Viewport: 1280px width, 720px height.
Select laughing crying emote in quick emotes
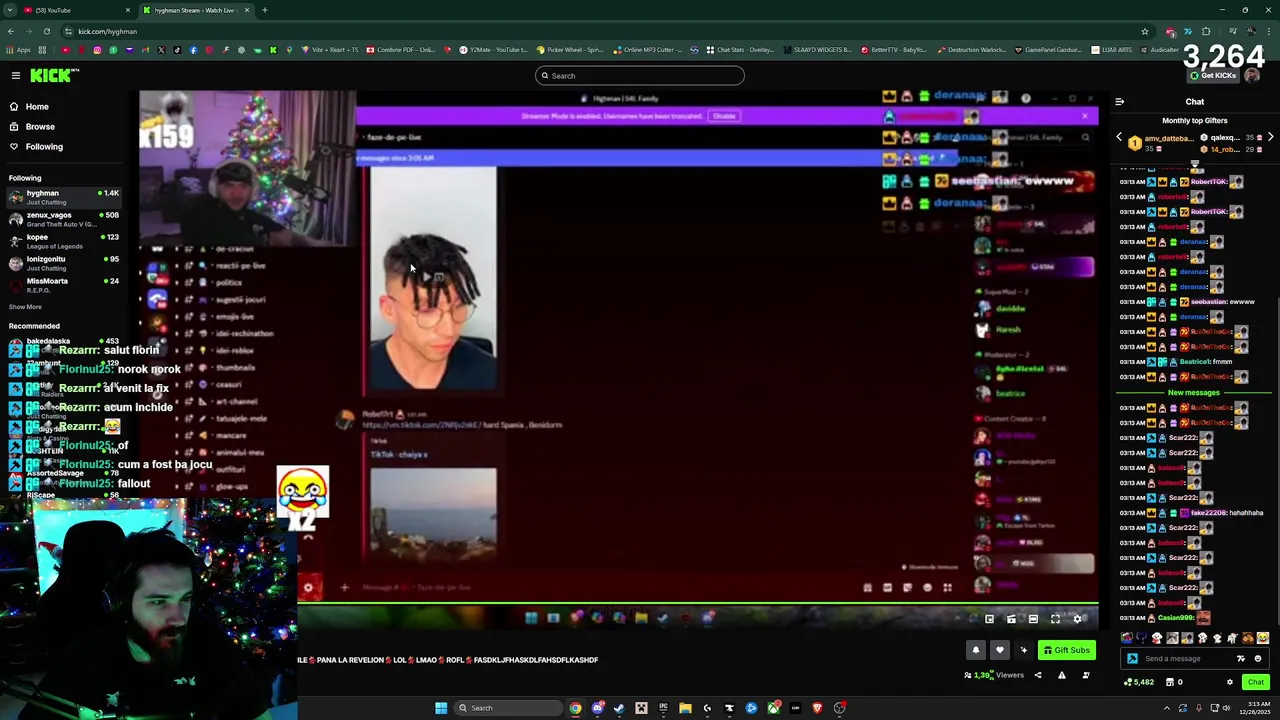(x=1263, y=638)
